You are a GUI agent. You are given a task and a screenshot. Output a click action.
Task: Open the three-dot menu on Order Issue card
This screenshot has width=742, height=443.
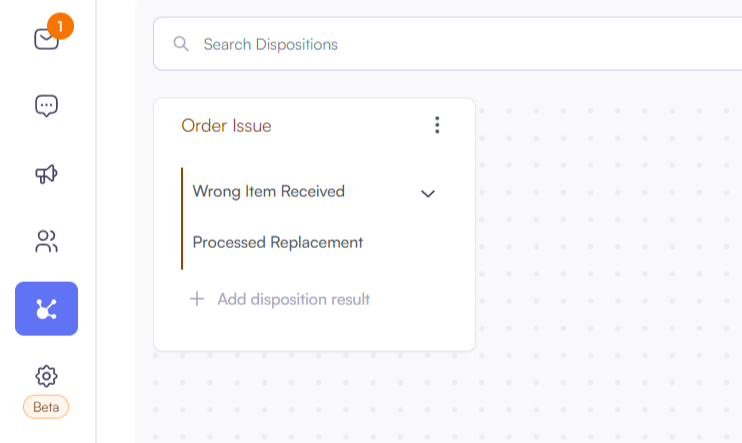click(437, 125)
